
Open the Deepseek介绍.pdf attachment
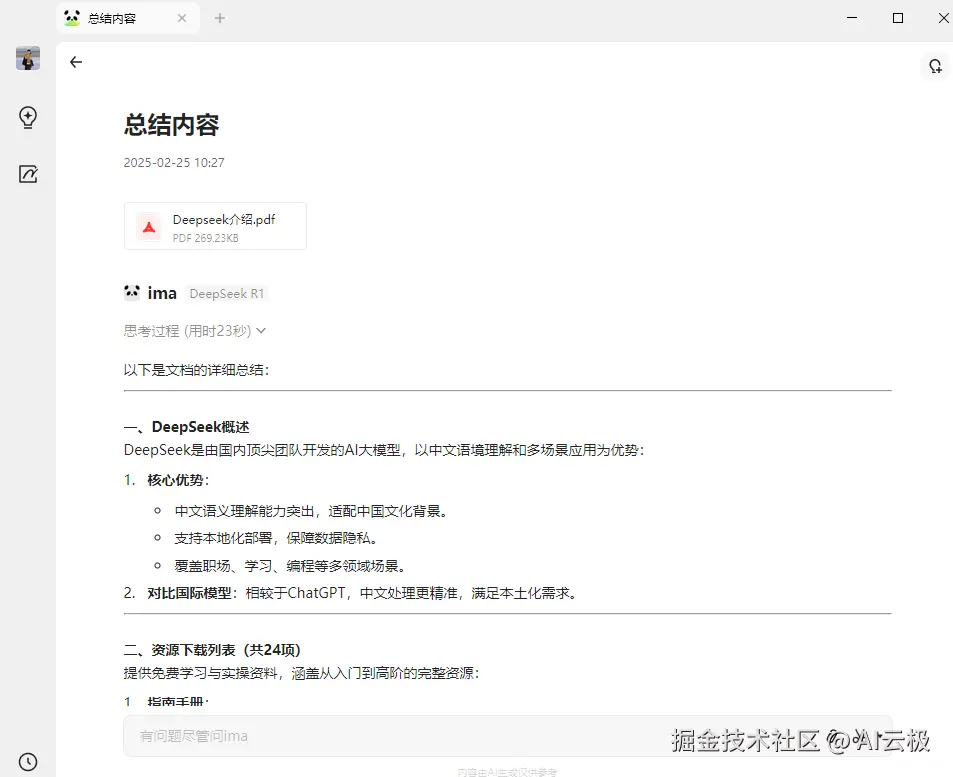(215, 226)
